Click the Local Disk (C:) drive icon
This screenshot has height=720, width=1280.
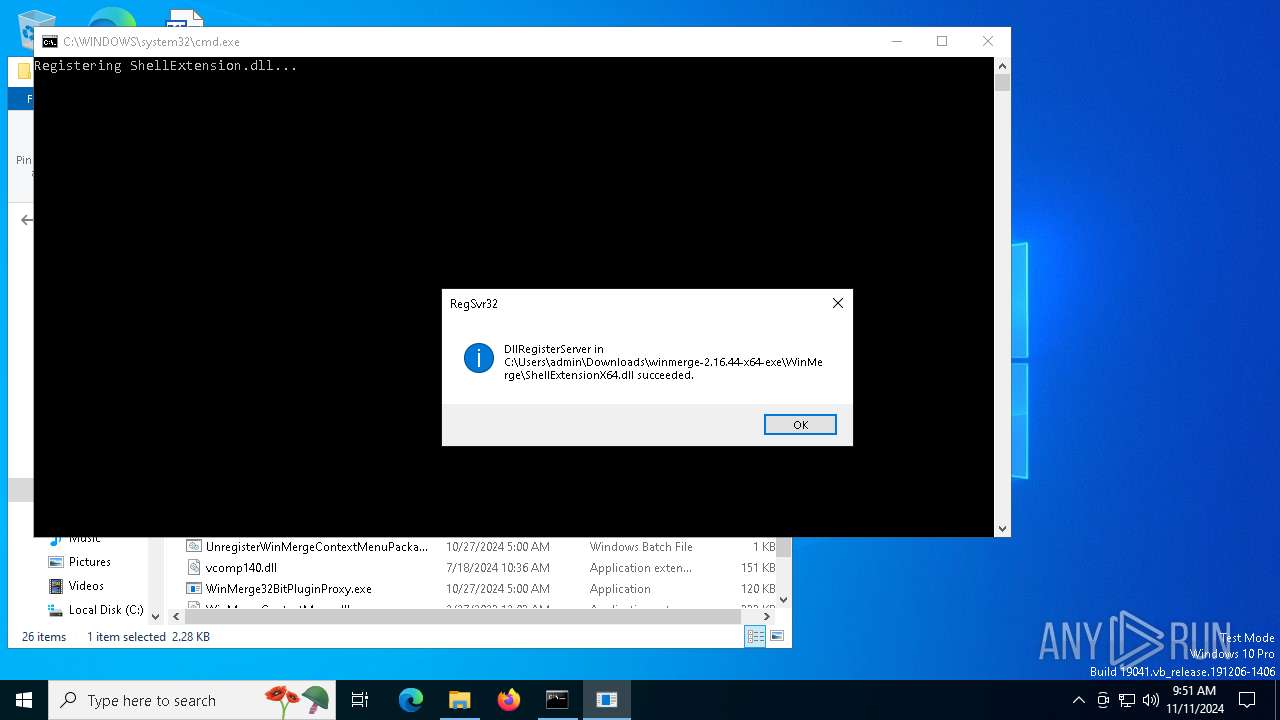[56, 610]
